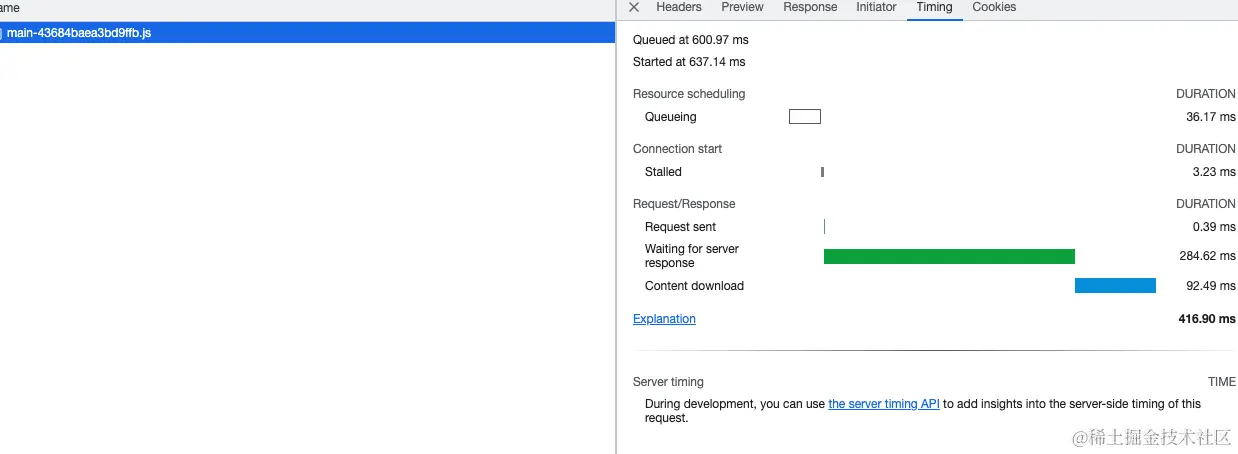Screen dimensions: 1238x454
Task: Click the 416.90 ms total value
Action: (x=1207, y=319)
